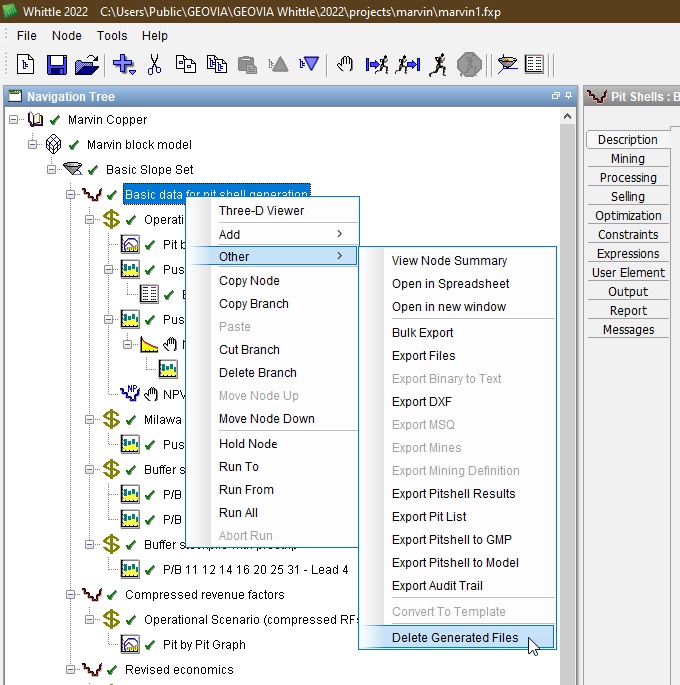
Task: Open the Optimization tab
Action: coord(628,215)
